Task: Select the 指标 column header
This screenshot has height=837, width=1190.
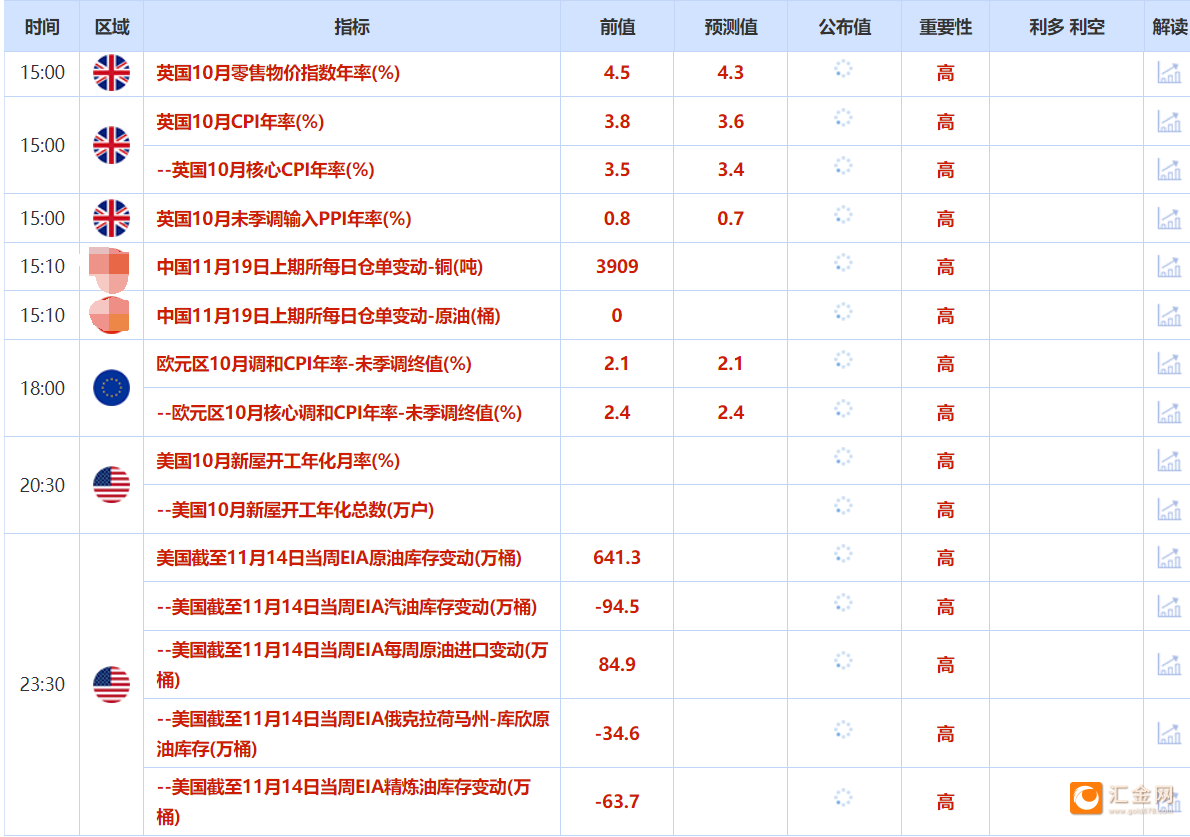Action: click(x=352, y=27)
